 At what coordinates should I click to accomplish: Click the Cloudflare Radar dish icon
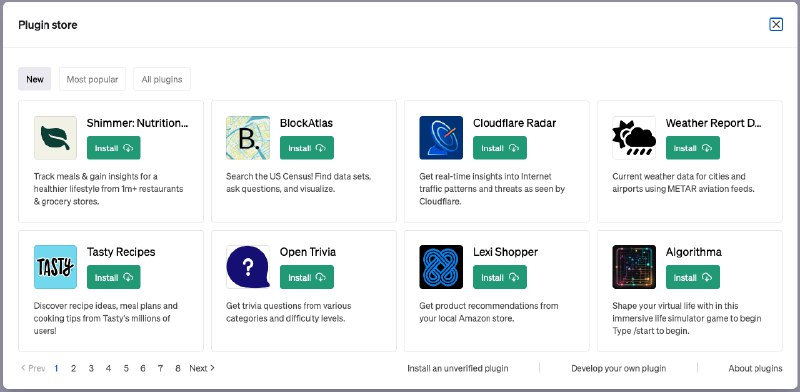coord(441,138)
